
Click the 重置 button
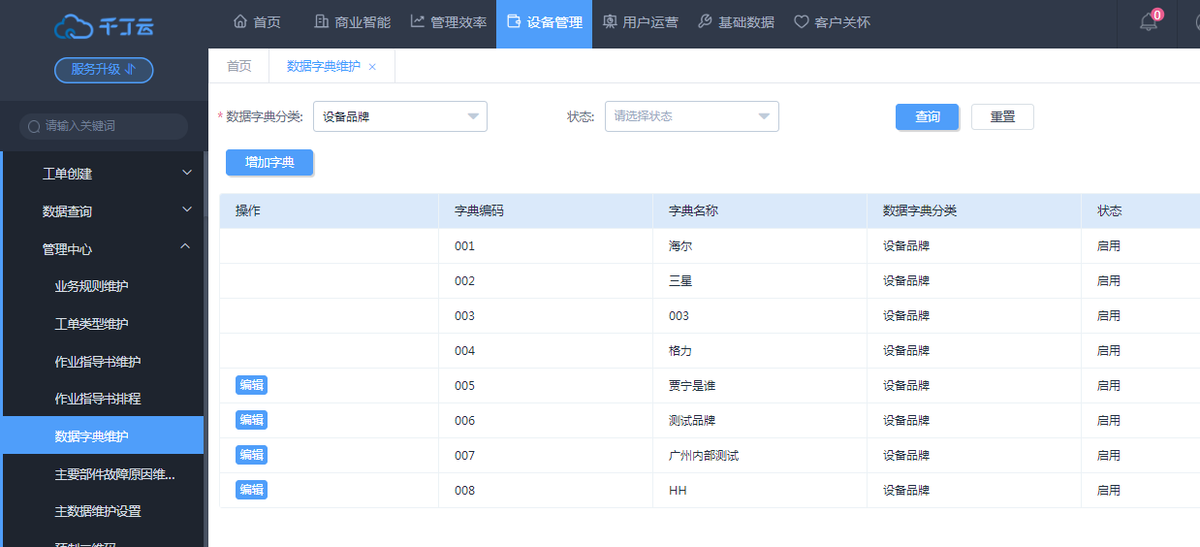point(1002,117)
